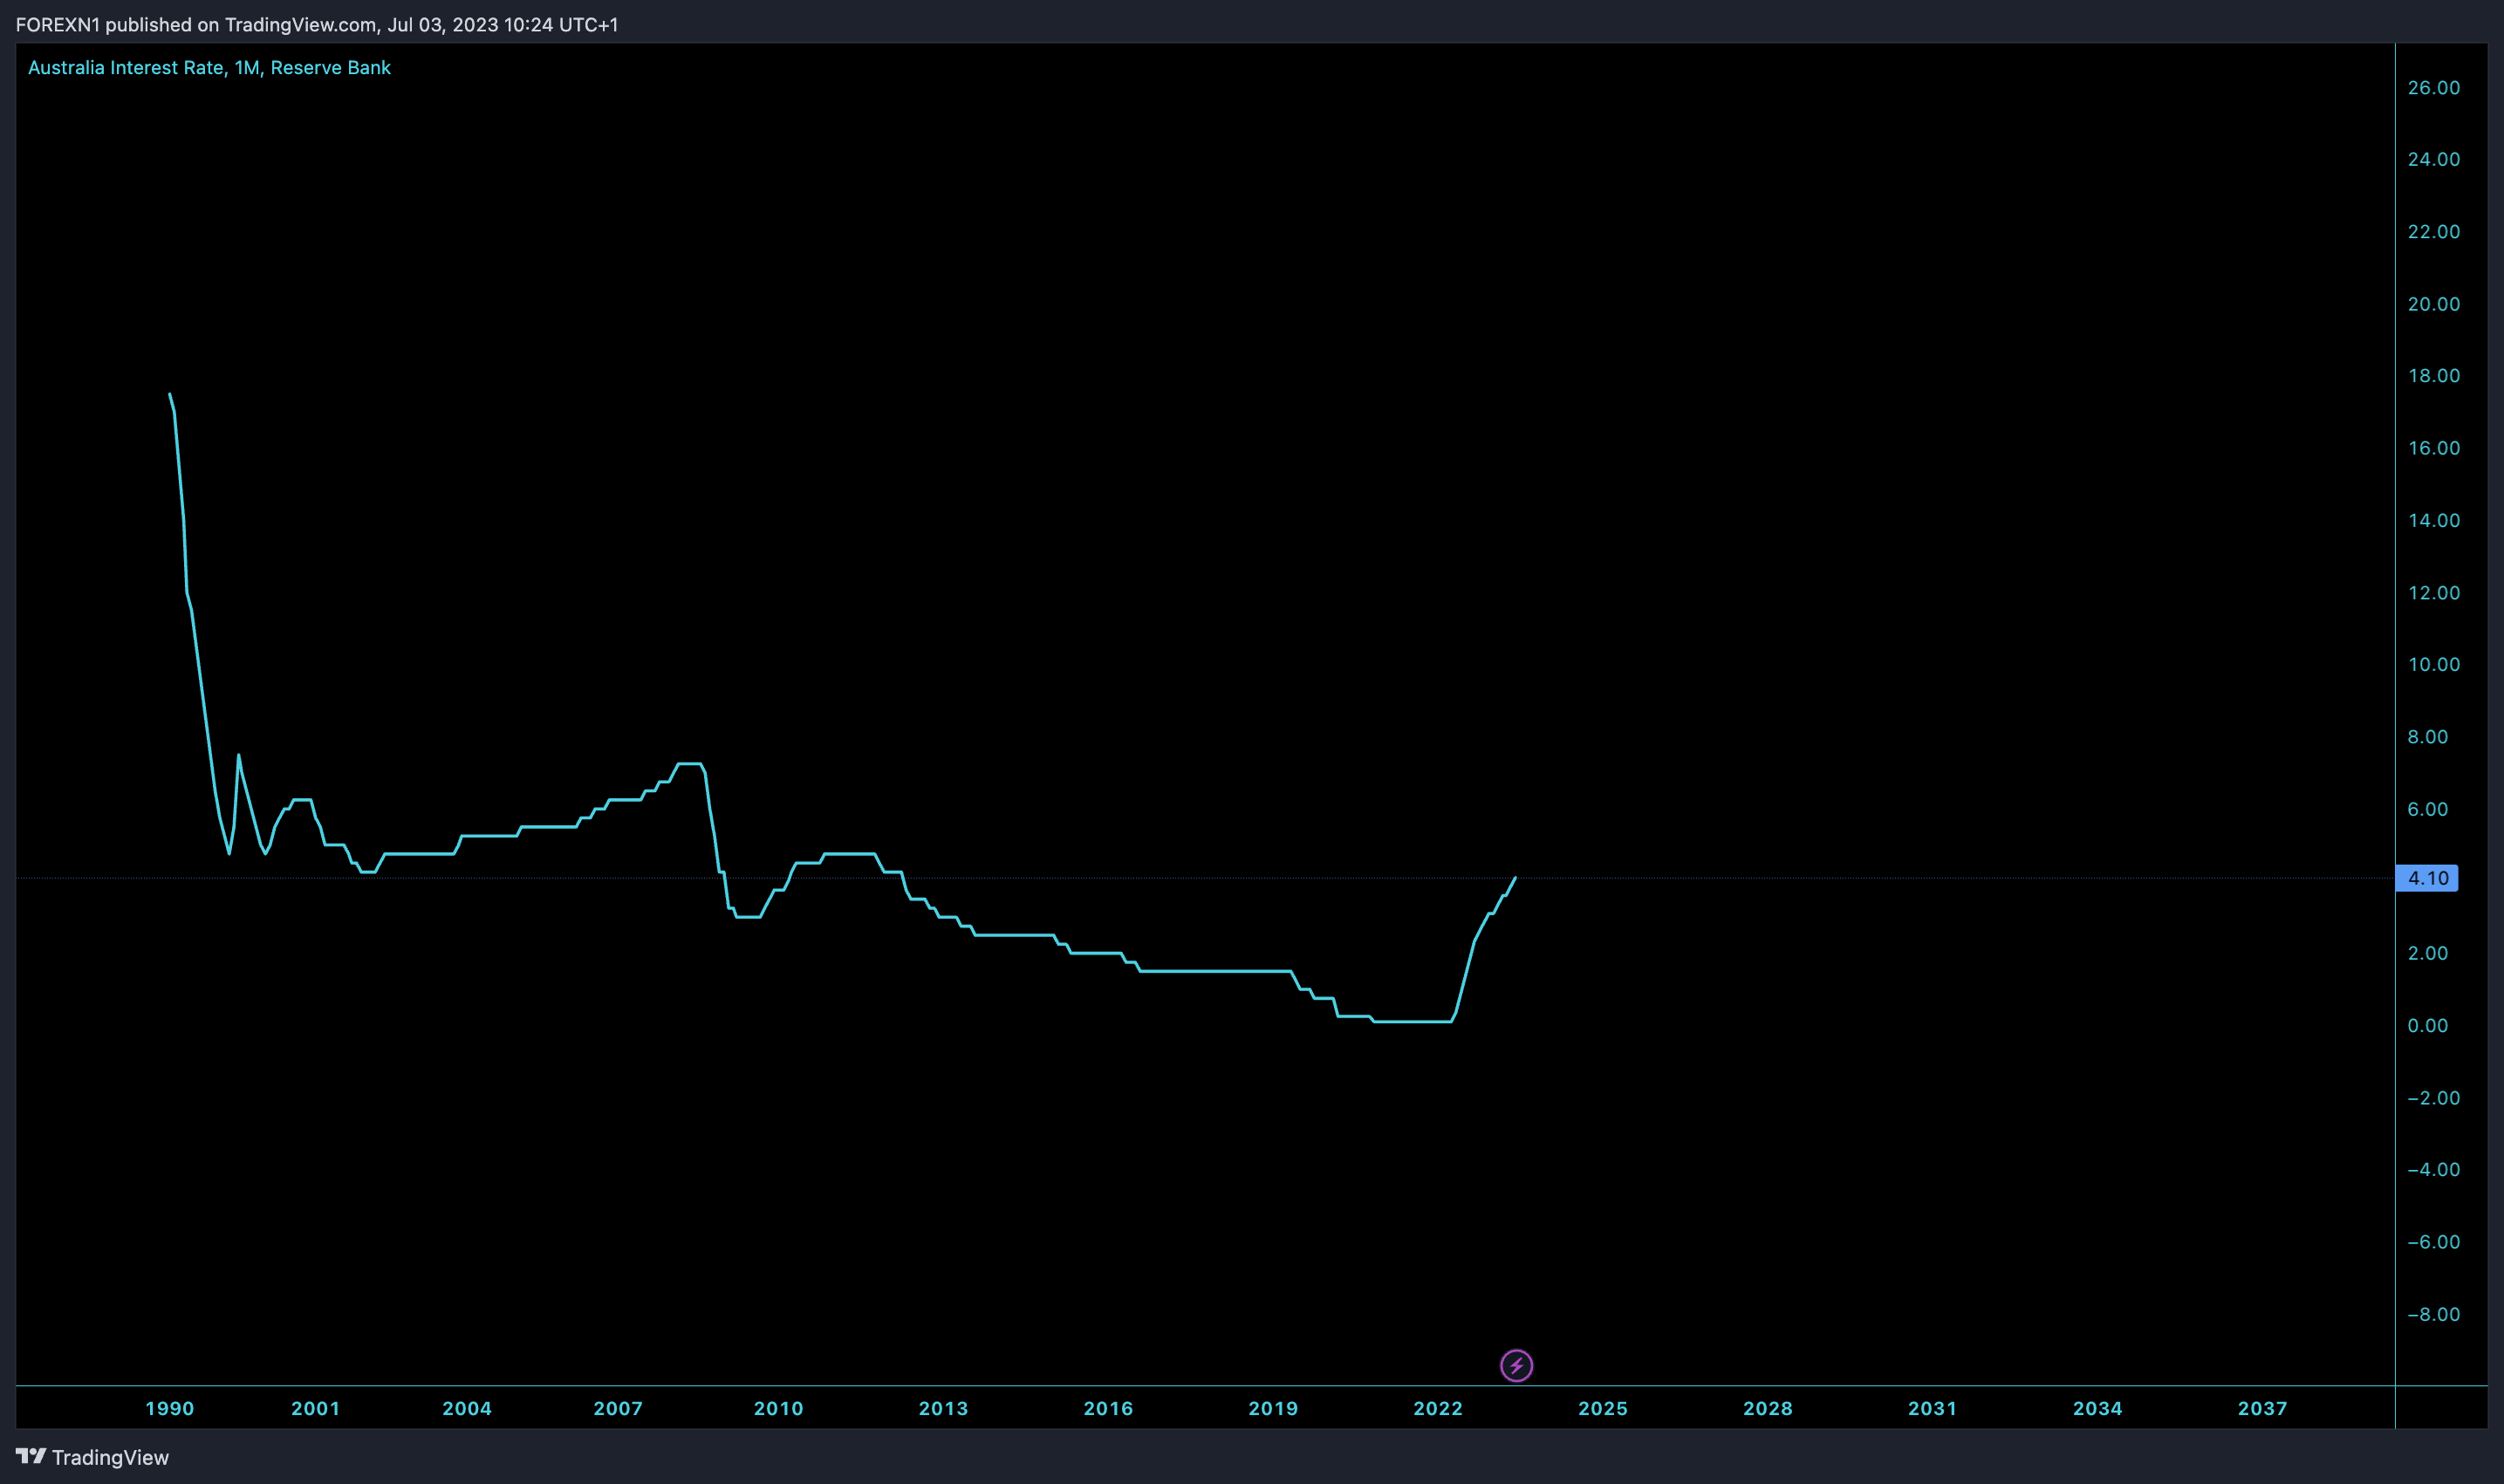Viewport: 2504px width, 1484px height.
Task: Click the 24.00 price scale value
Action: coord(2433,159)
